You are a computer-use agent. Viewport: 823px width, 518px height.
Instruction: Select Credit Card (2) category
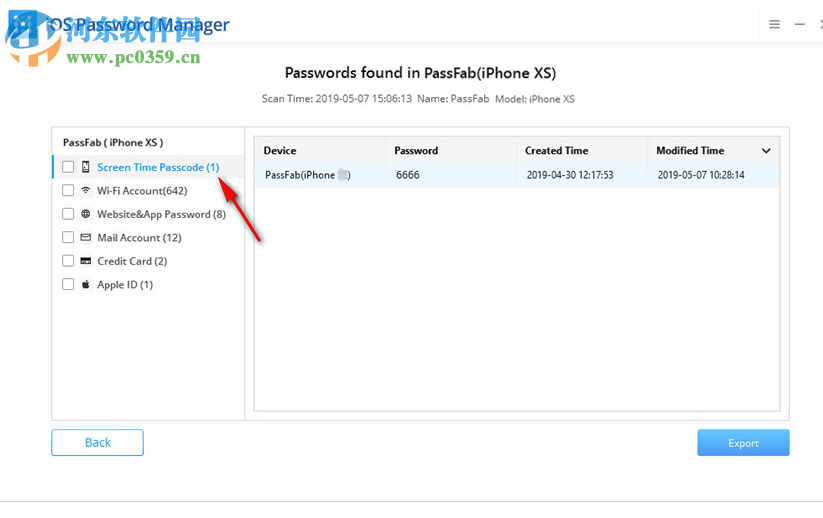132,261
